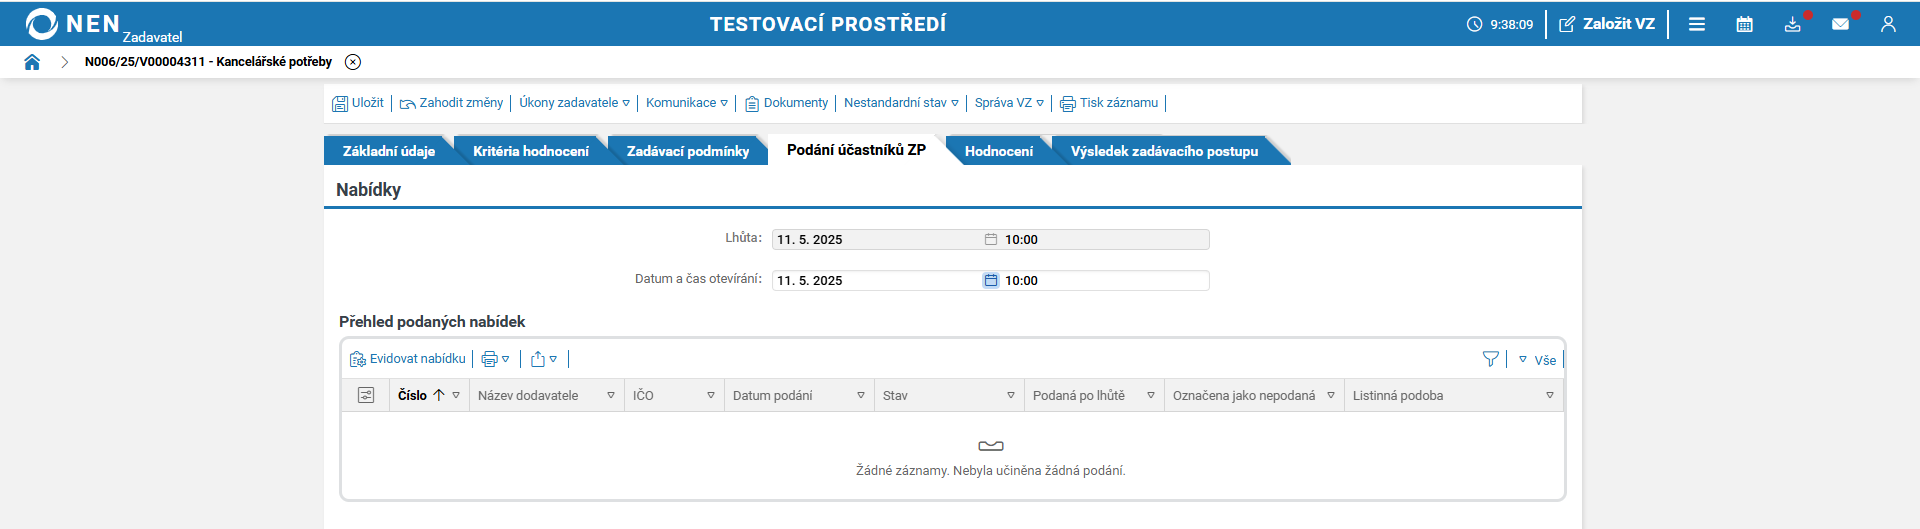Click the Lhůta date field

pos(876,240)
